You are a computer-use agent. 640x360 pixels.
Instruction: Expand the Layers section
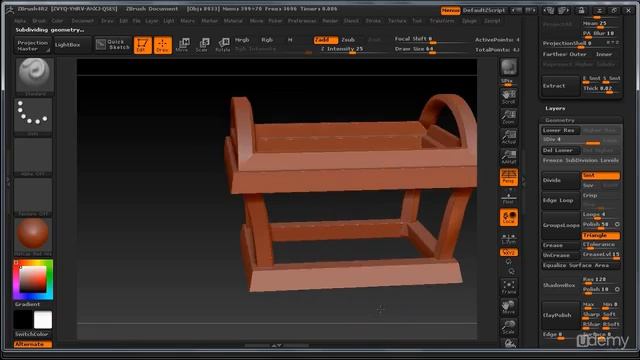555,108
